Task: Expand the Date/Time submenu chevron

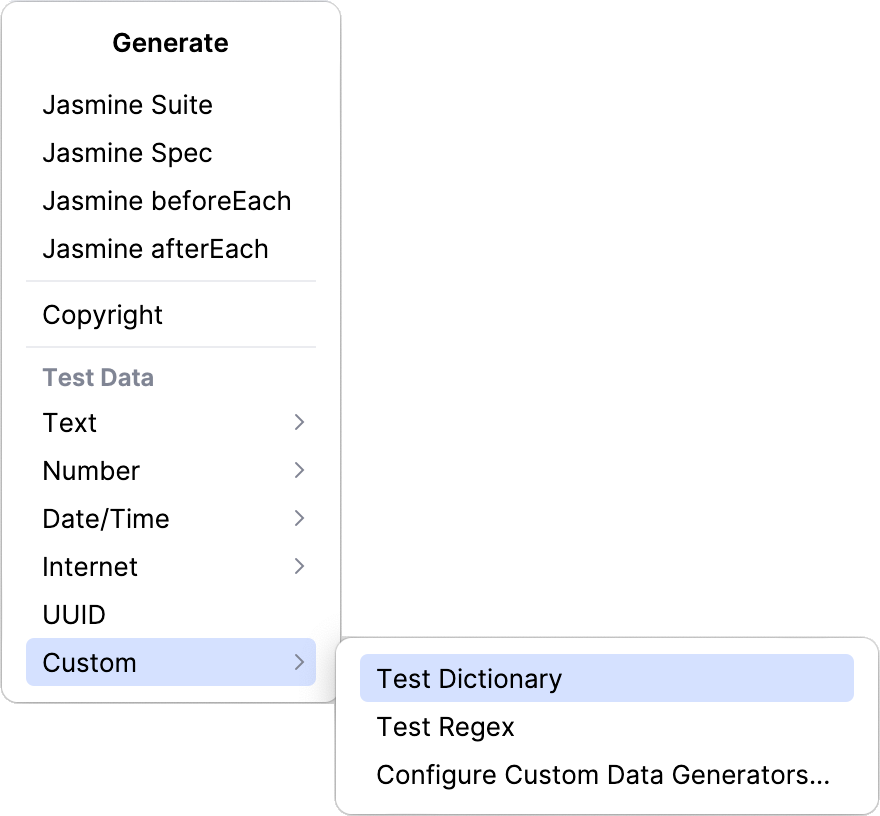Action: 299,519
